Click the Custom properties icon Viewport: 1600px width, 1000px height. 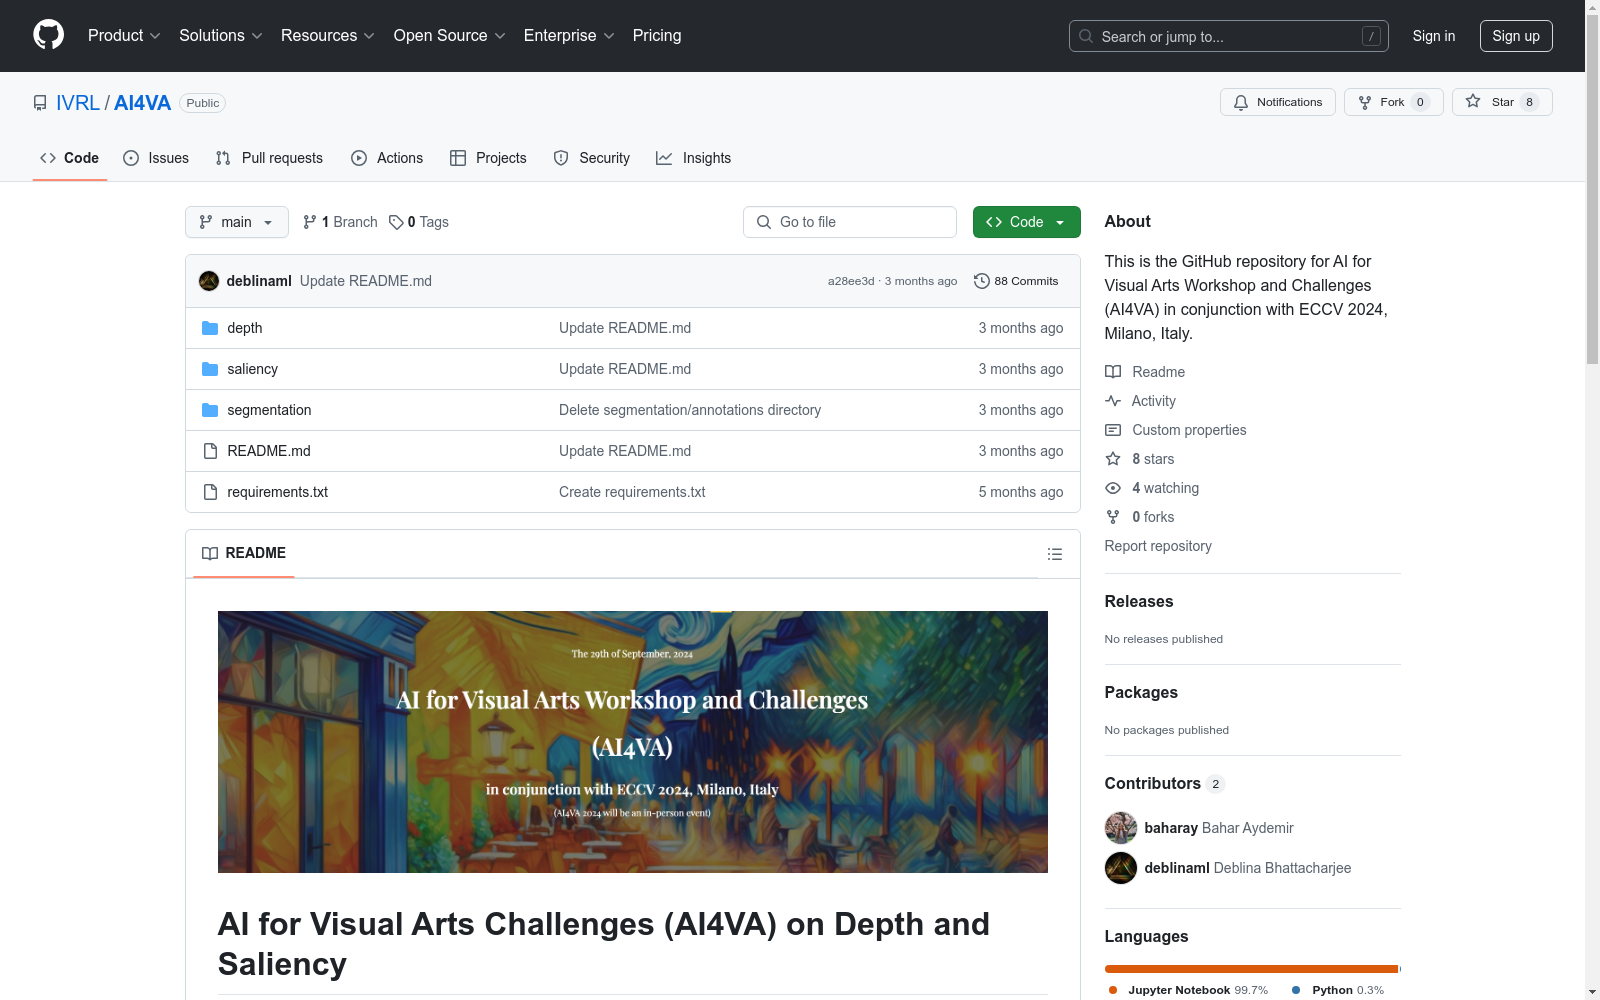click(x=1113, y=430)
